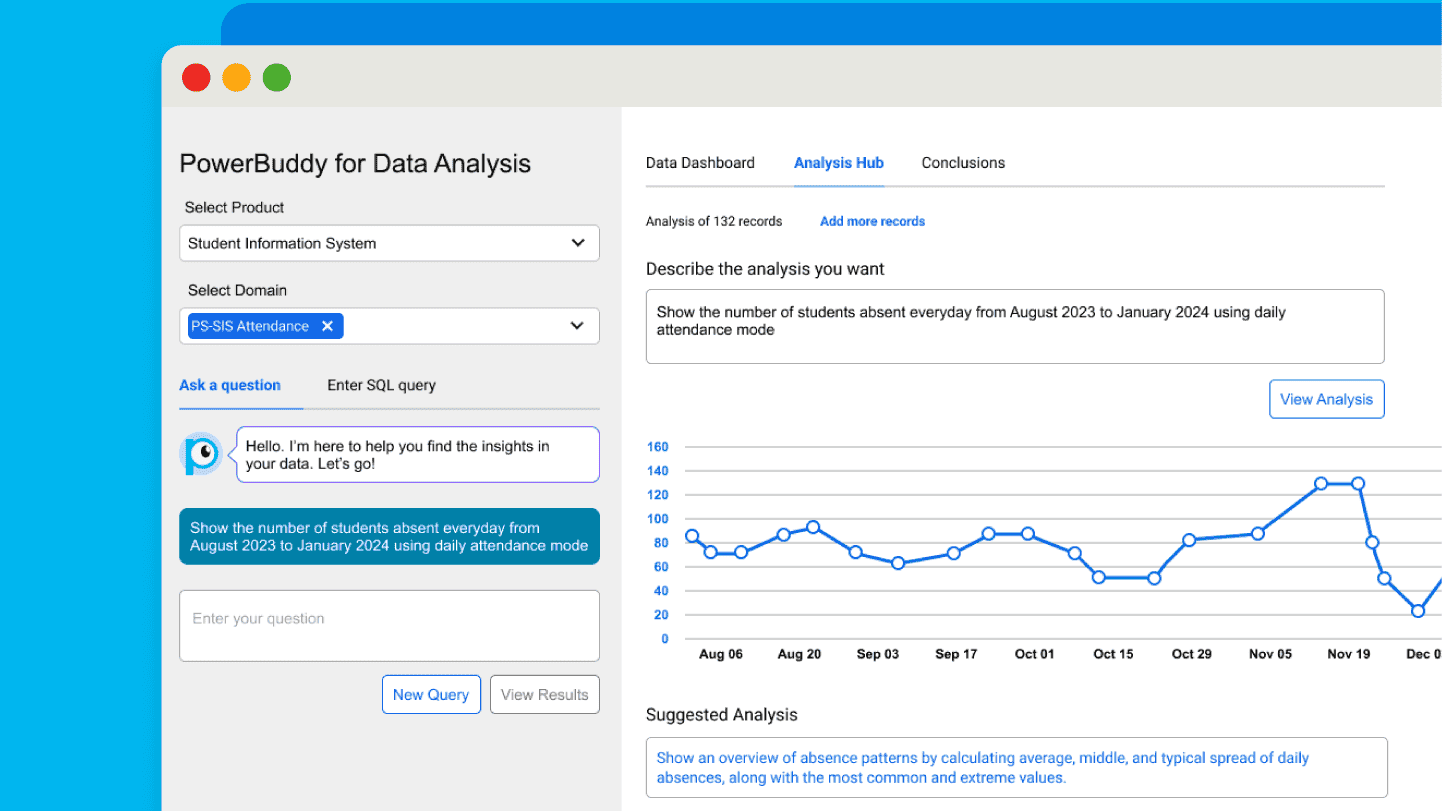Select the Analysis Hub tab
Image resolution: width=1442 pixels, height=811 pixels.
(838, 162)
